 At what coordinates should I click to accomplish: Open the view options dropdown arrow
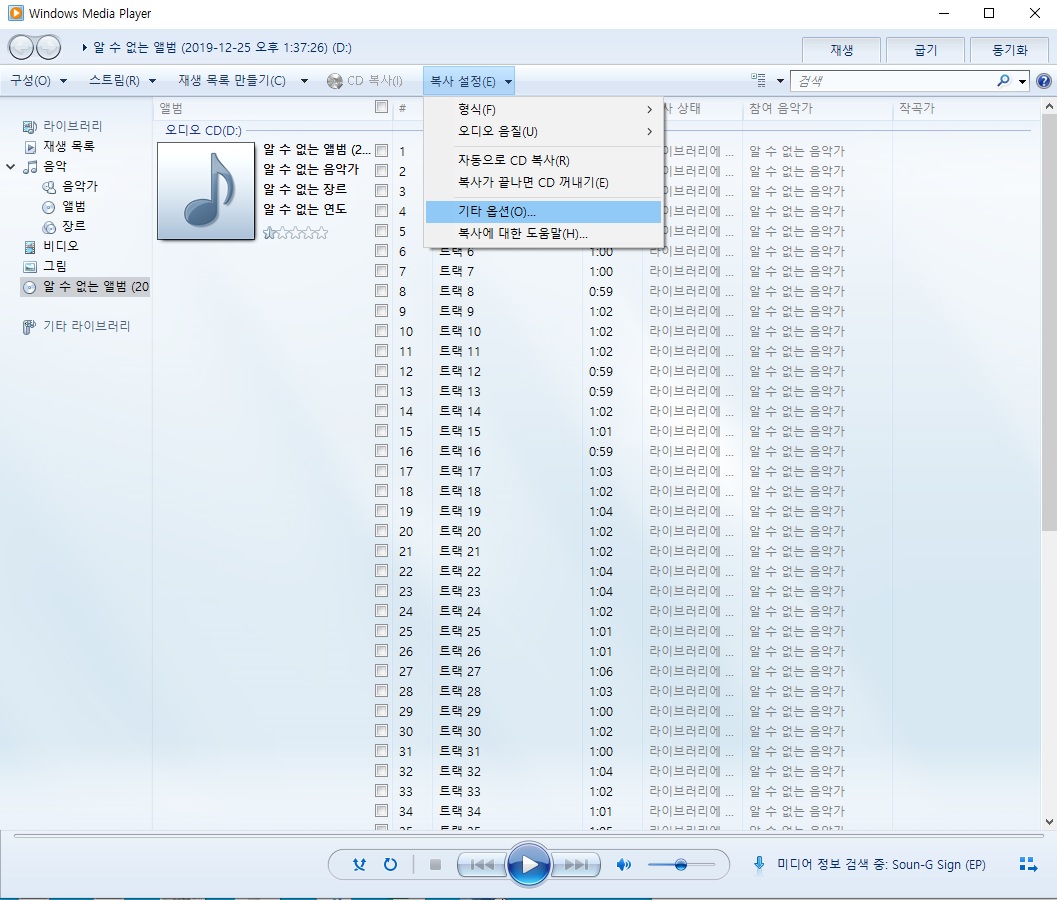pos(780,81)
